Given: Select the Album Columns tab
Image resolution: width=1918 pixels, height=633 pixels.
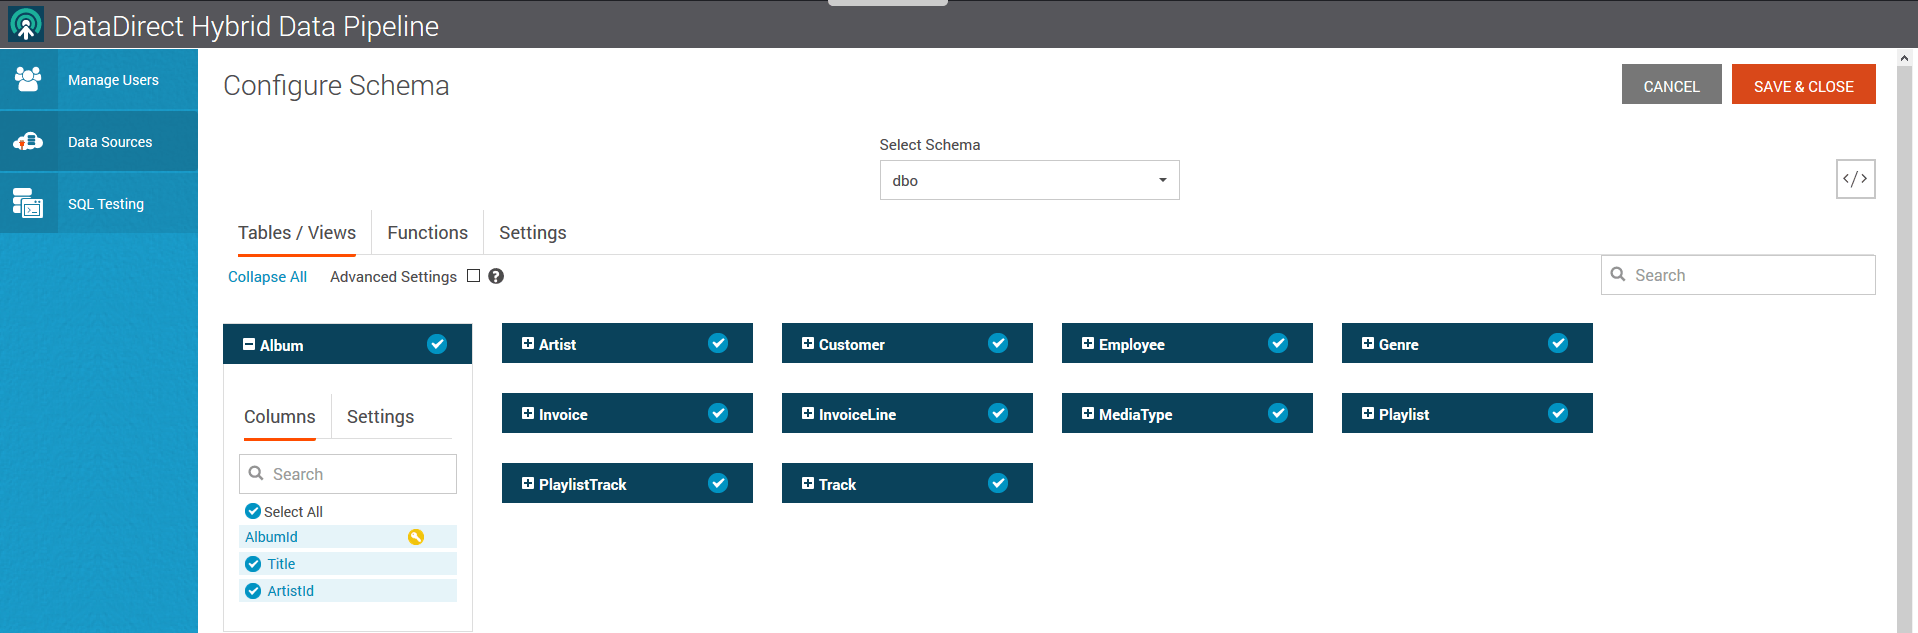Looking at the screenshot, I should [x=280, y=416].
